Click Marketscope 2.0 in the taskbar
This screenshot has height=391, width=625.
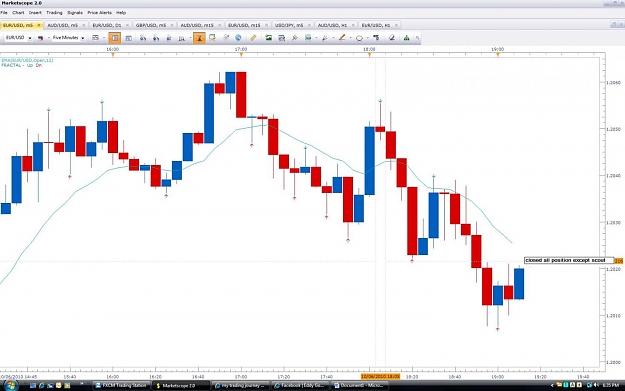(x=181, y=385)
